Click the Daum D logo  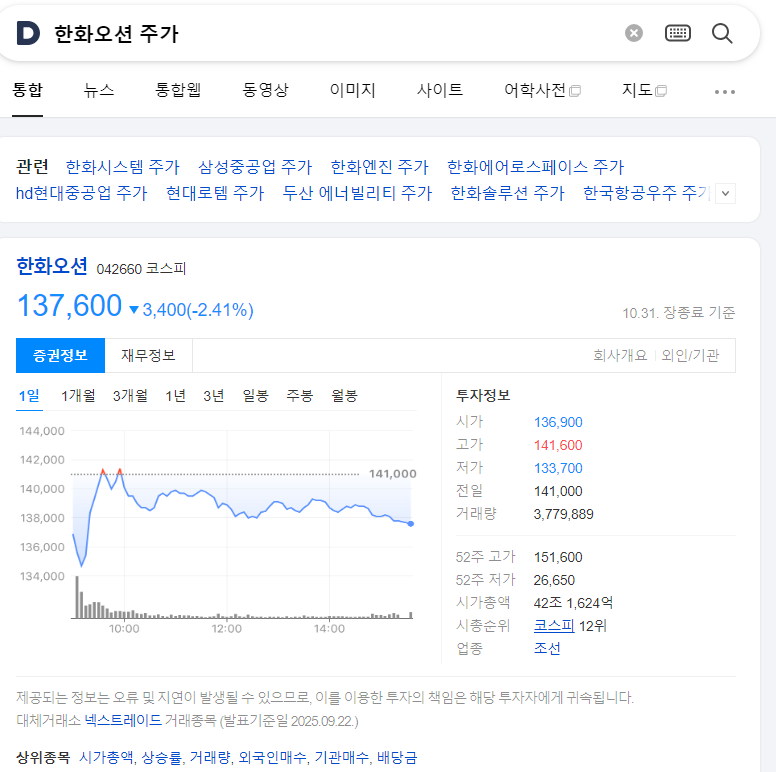pyautogui.click(x=28, y=33)
